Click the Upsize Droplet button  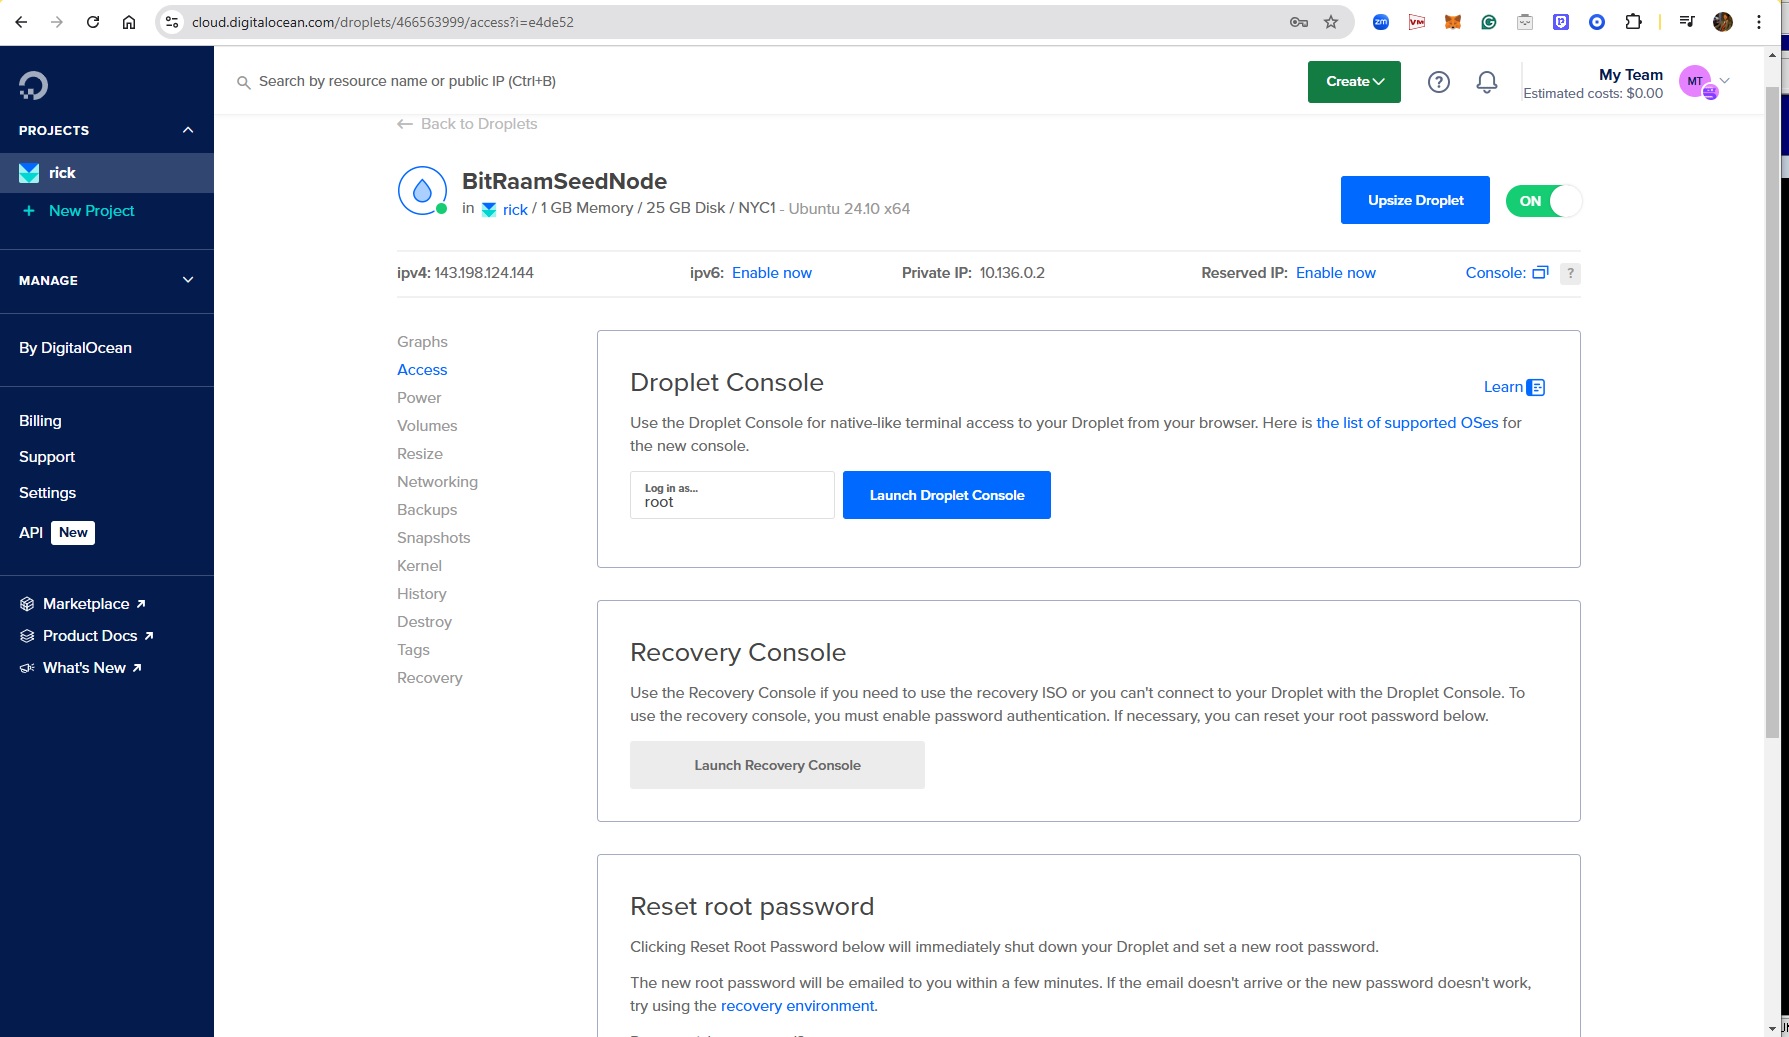tap(1415, 200)
